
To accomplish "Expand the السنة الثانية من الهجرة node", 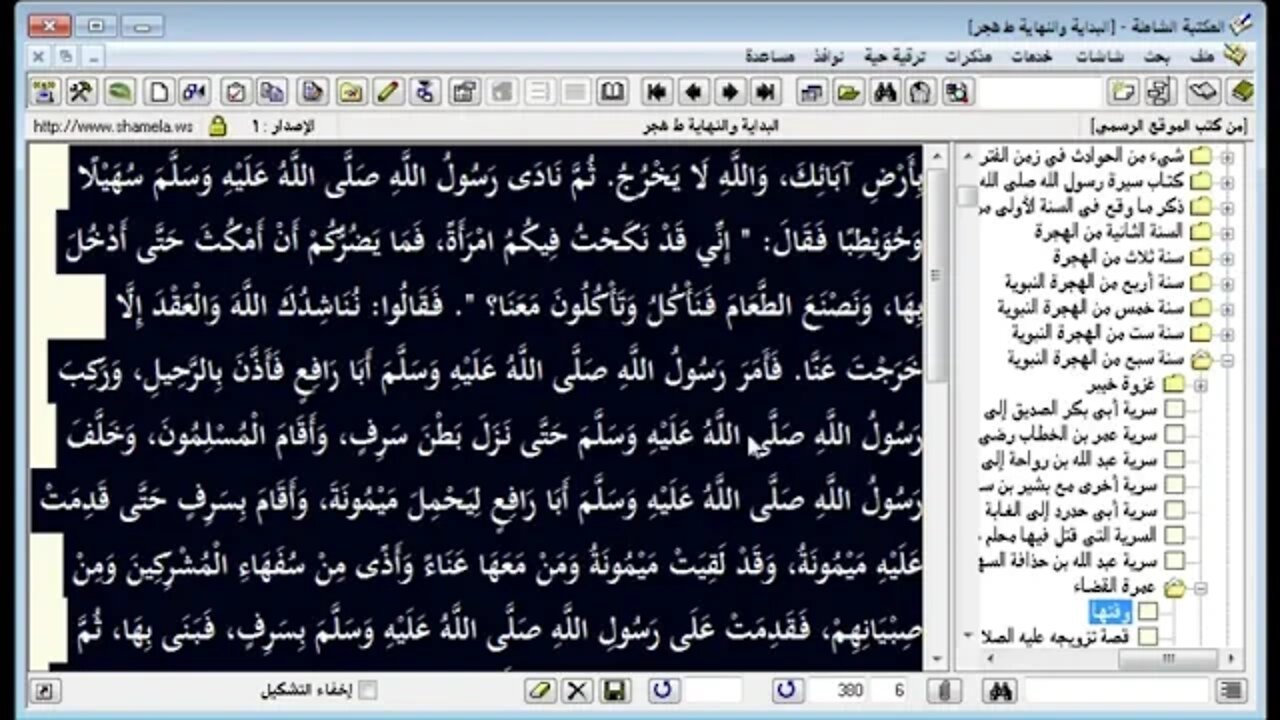I will [x=1226, y=232].
